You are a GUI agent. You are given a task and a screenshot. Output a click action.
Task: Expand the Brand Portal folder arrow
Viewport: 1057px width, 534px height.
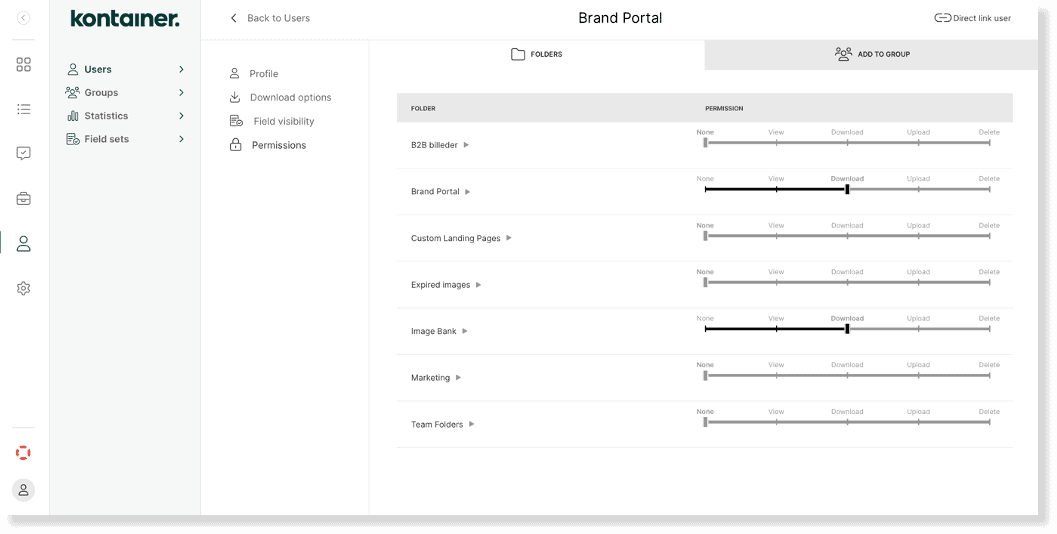click(x=468, y=192)
